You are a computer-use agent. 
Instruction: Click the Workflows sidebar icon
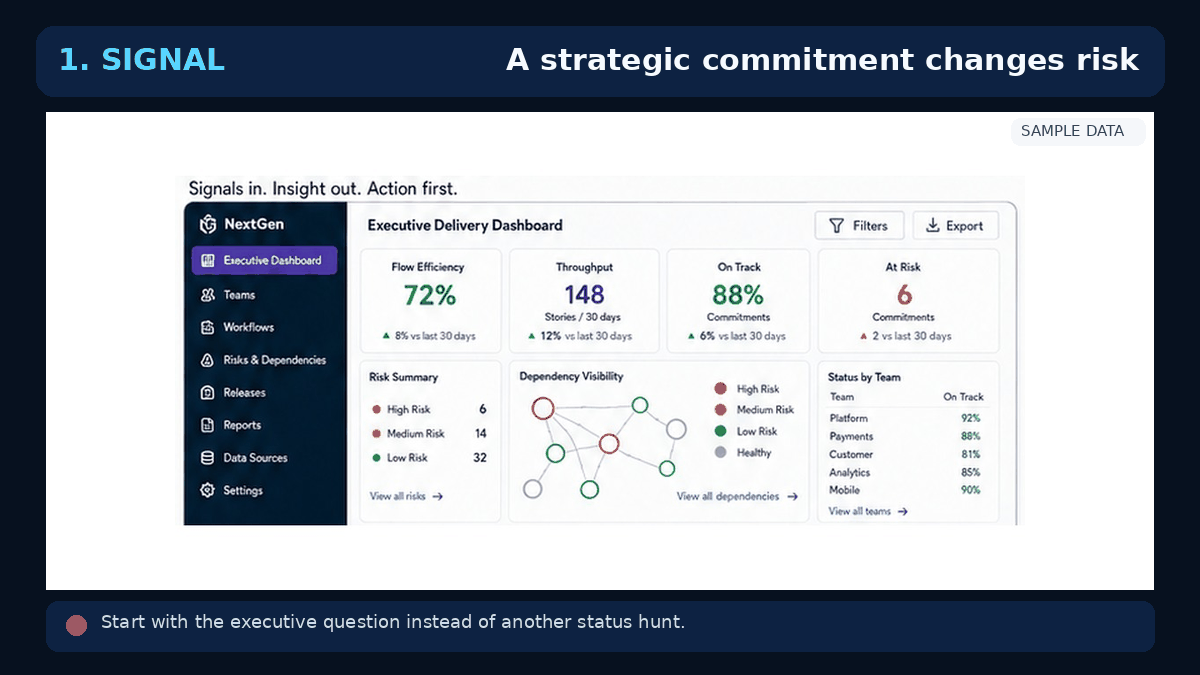click(208, 327)
